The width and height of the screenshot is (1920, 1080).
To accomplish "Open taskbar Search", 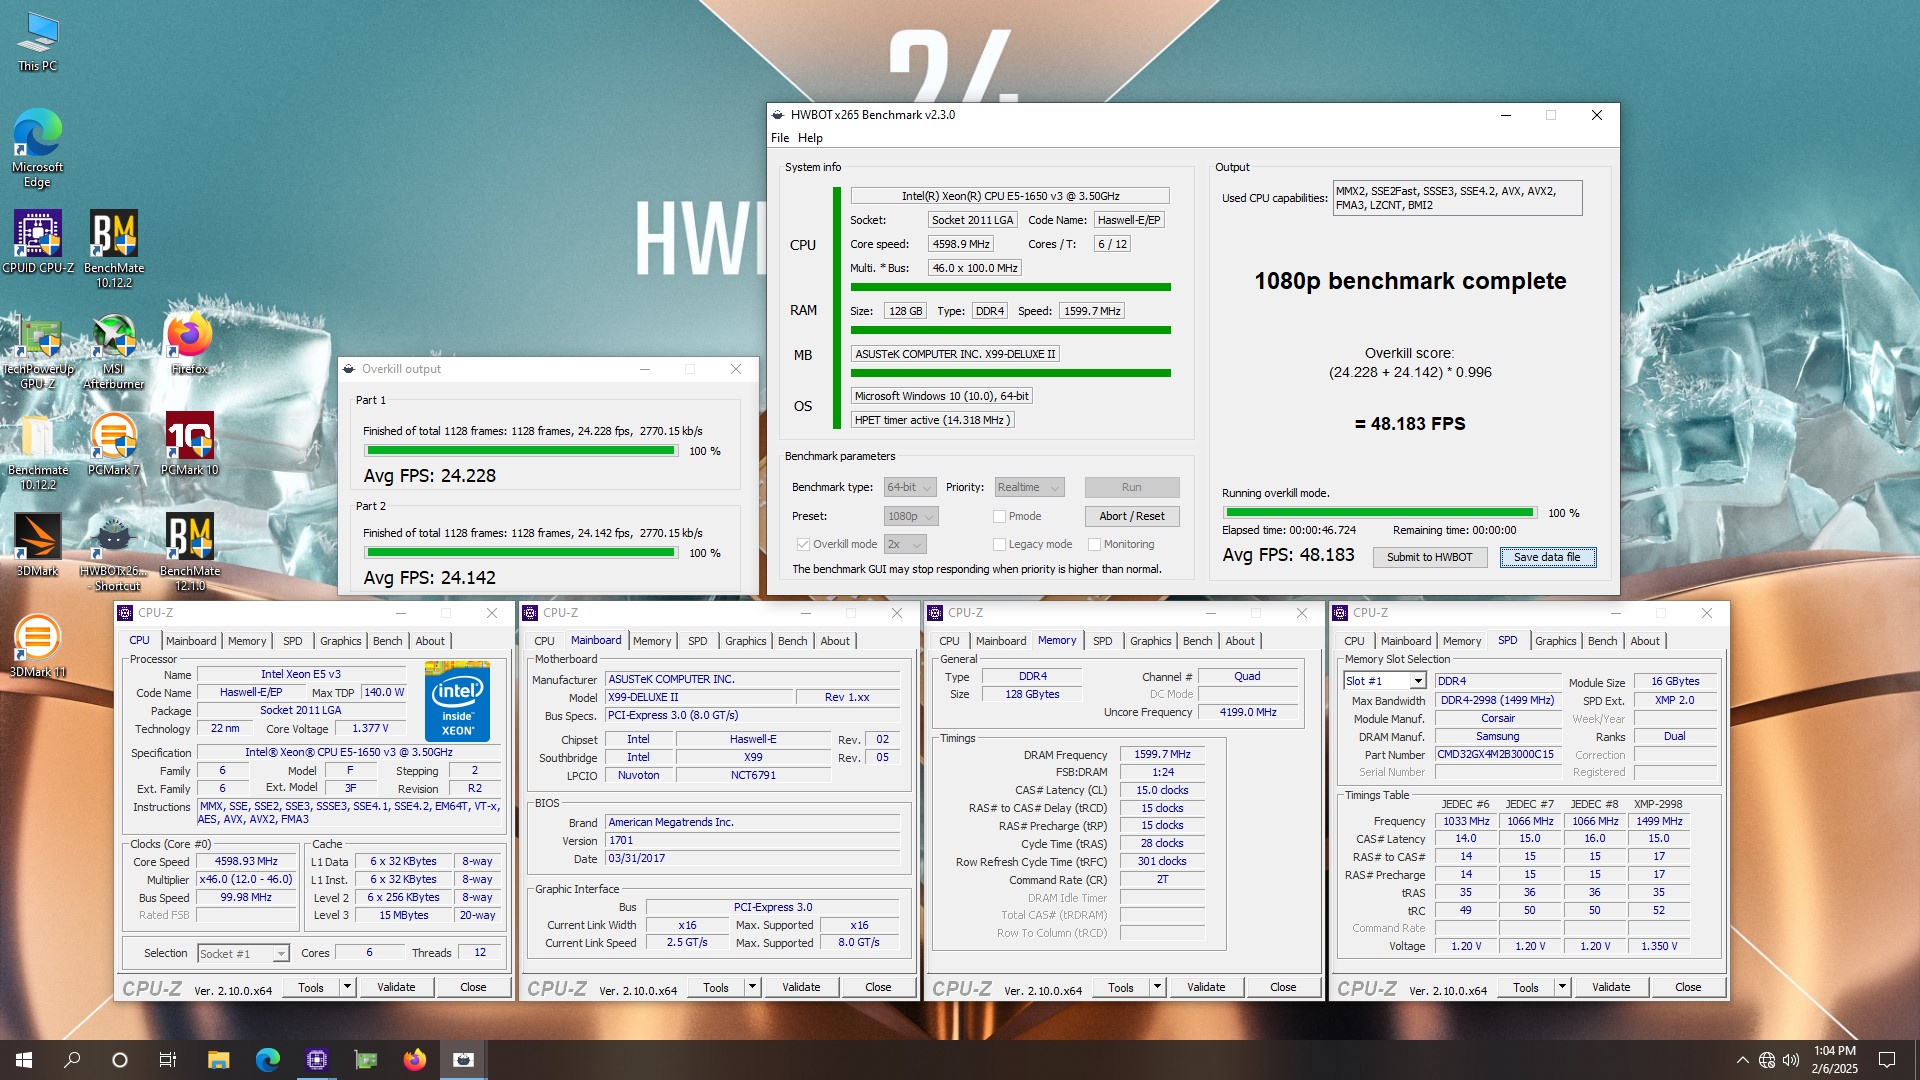I will 72,1060.
